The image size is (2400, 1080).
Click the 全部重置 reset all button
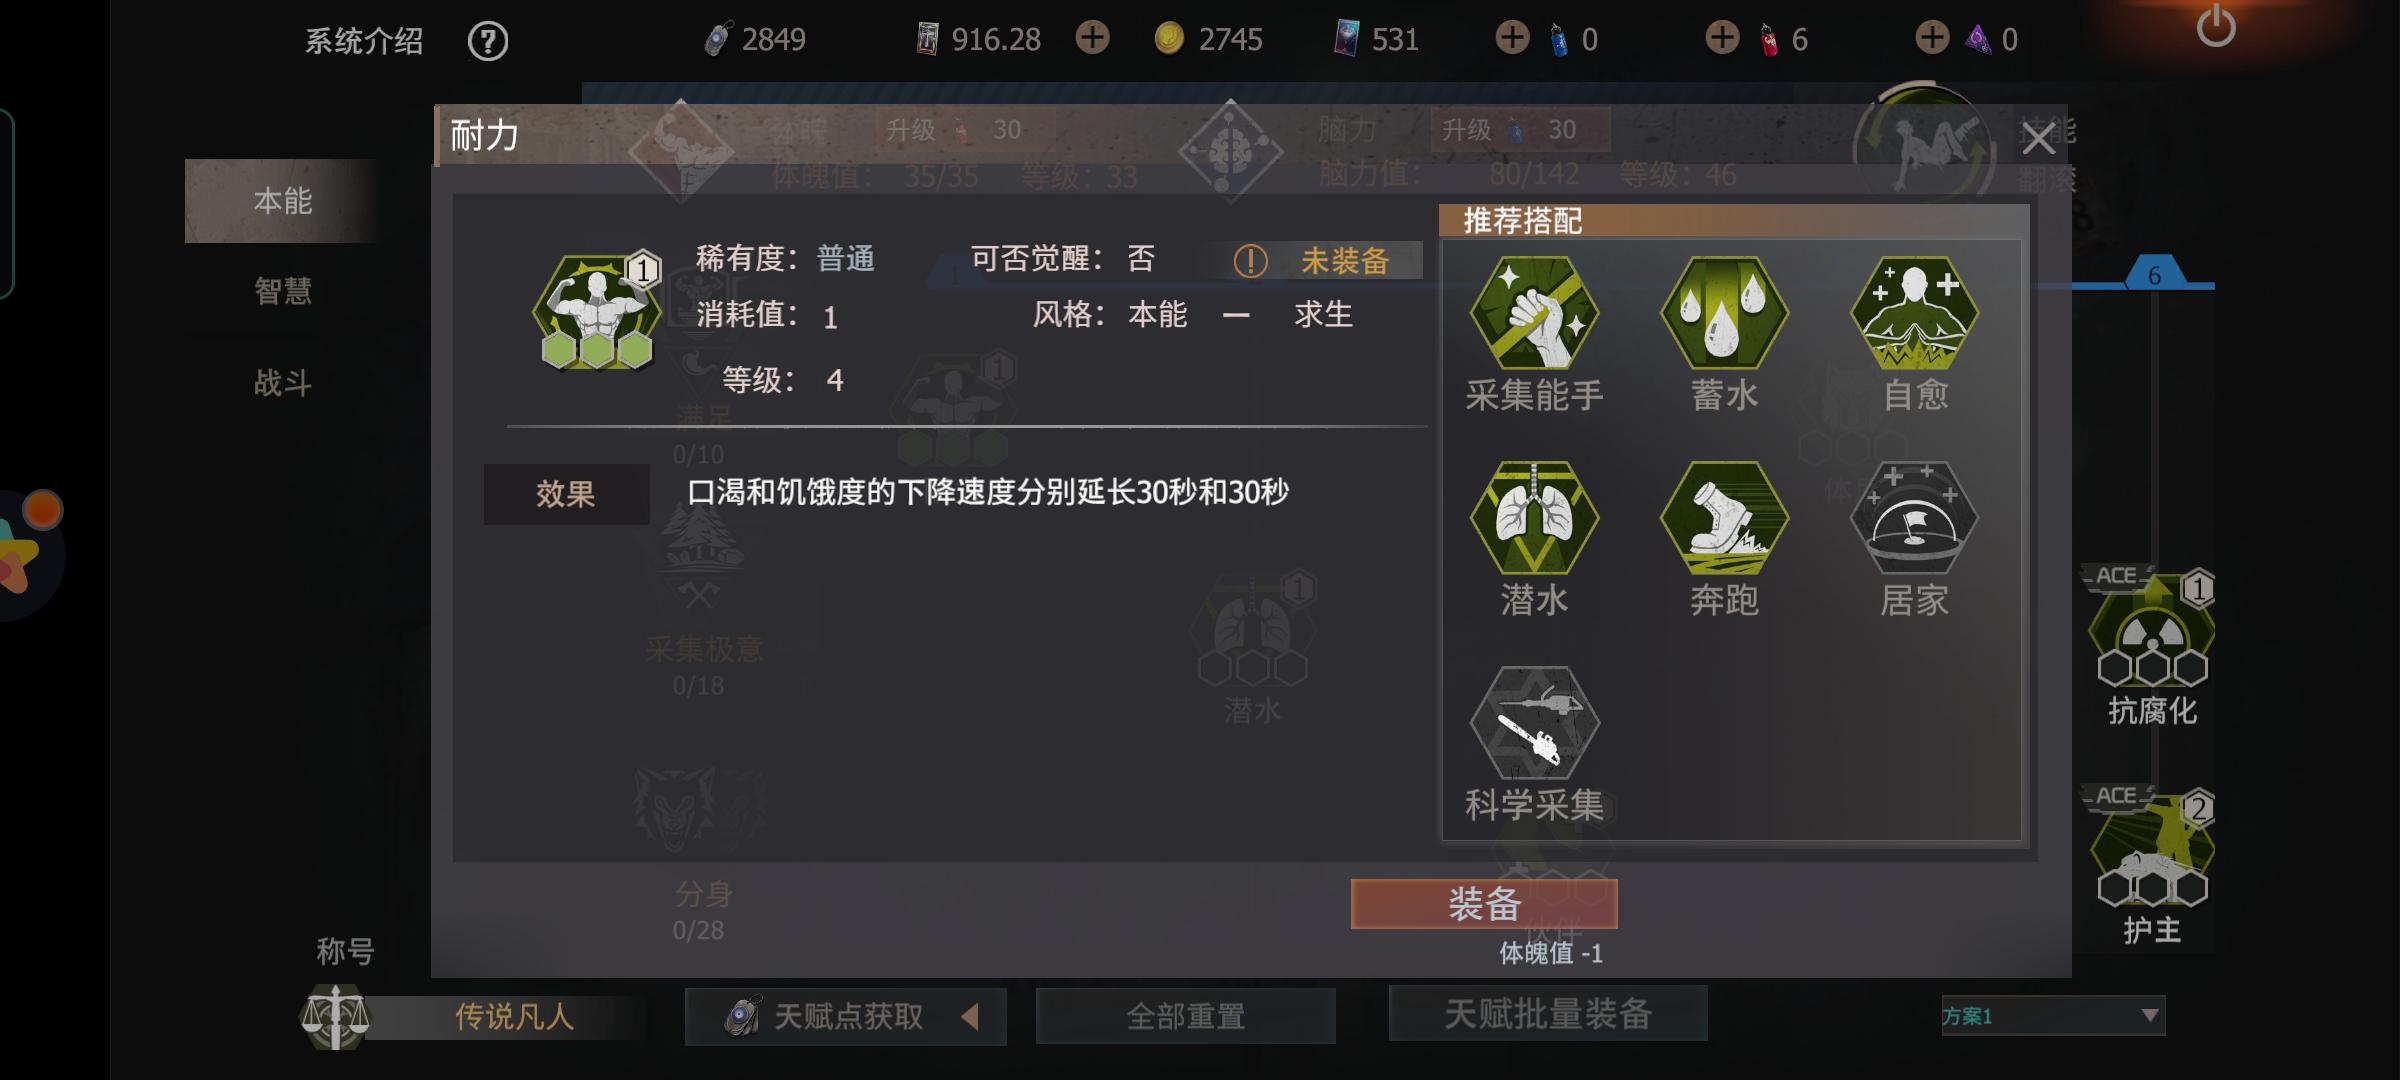[1186, 1016]
